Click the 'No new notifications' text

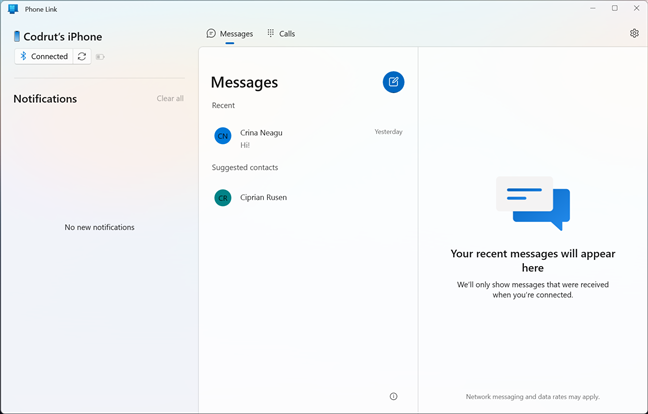click(99, 227)
